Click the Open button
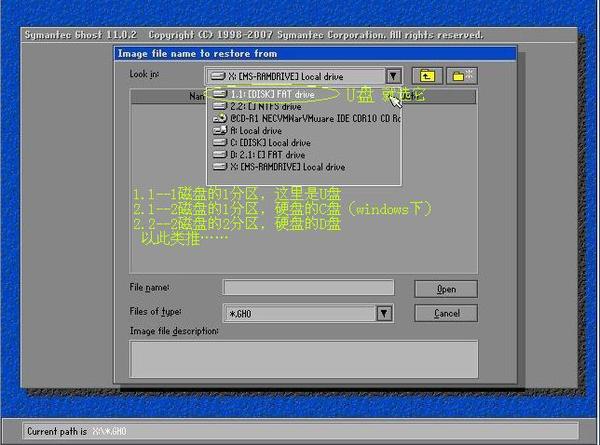The width and height of the screenshot is (600, 445). 446,289
